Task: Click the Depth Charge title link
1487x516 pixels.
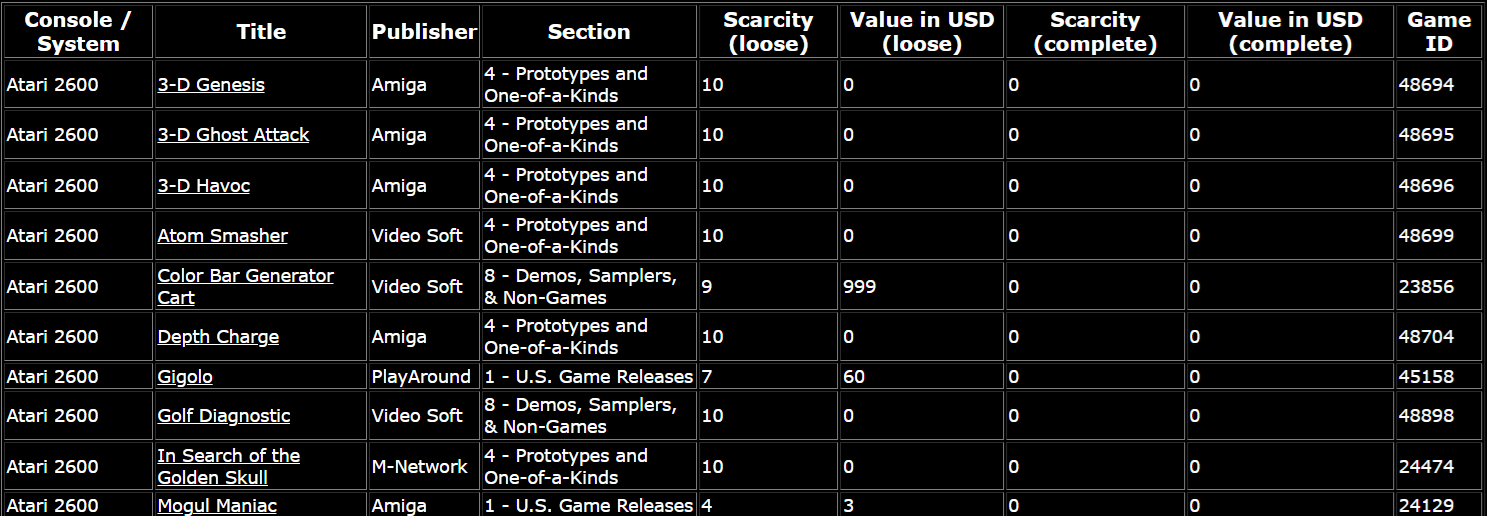Action: (218, 337)
